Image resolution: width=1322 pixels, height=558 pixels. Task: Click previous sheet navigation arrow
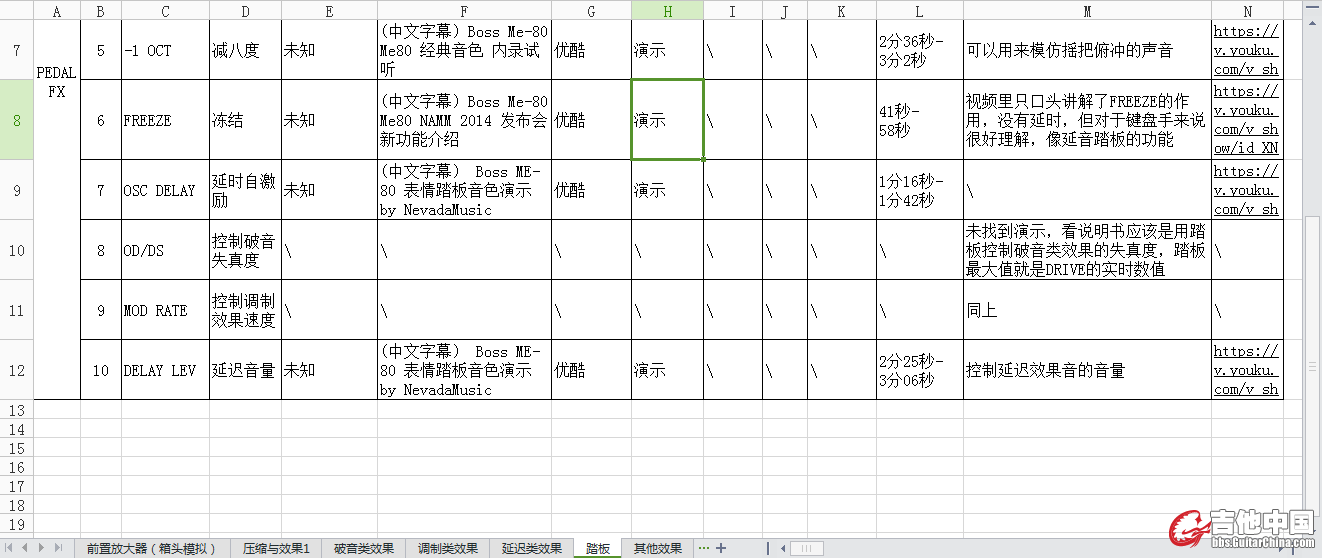pos(27,548)
